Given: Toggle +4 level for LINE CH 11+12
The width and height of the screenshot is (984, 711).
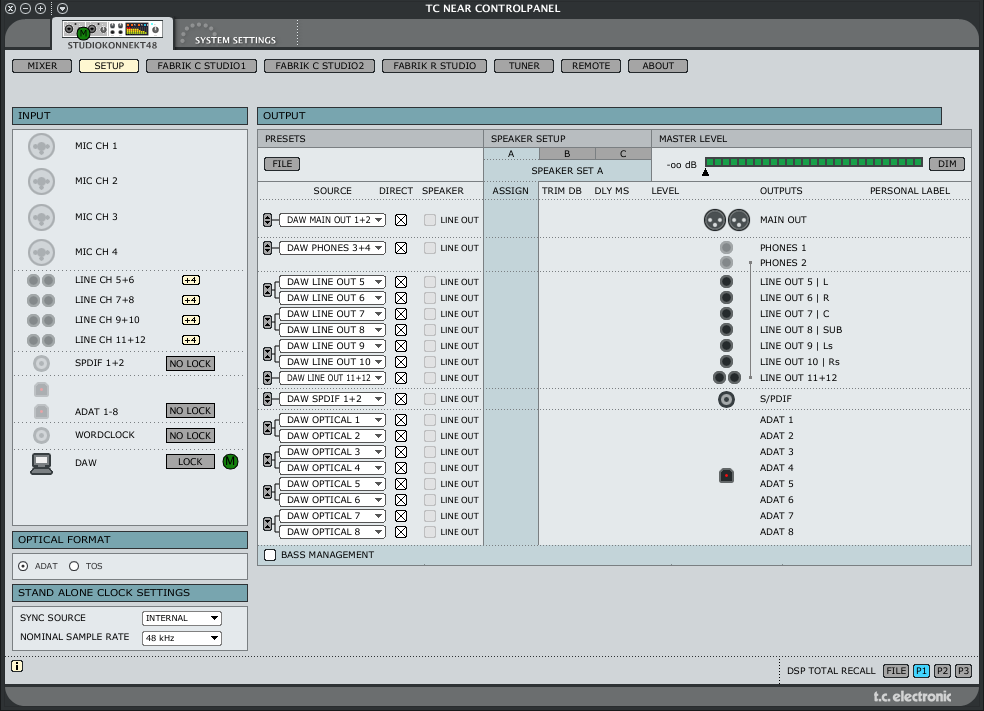Looking at the screenshot, I should pos(191,341).
